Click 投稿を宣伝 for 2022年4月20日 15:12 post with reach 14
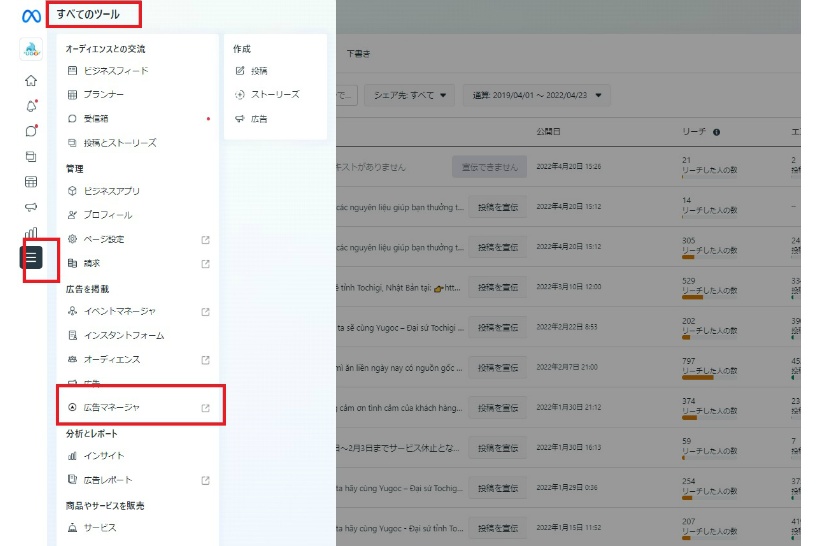 [498, 207]
